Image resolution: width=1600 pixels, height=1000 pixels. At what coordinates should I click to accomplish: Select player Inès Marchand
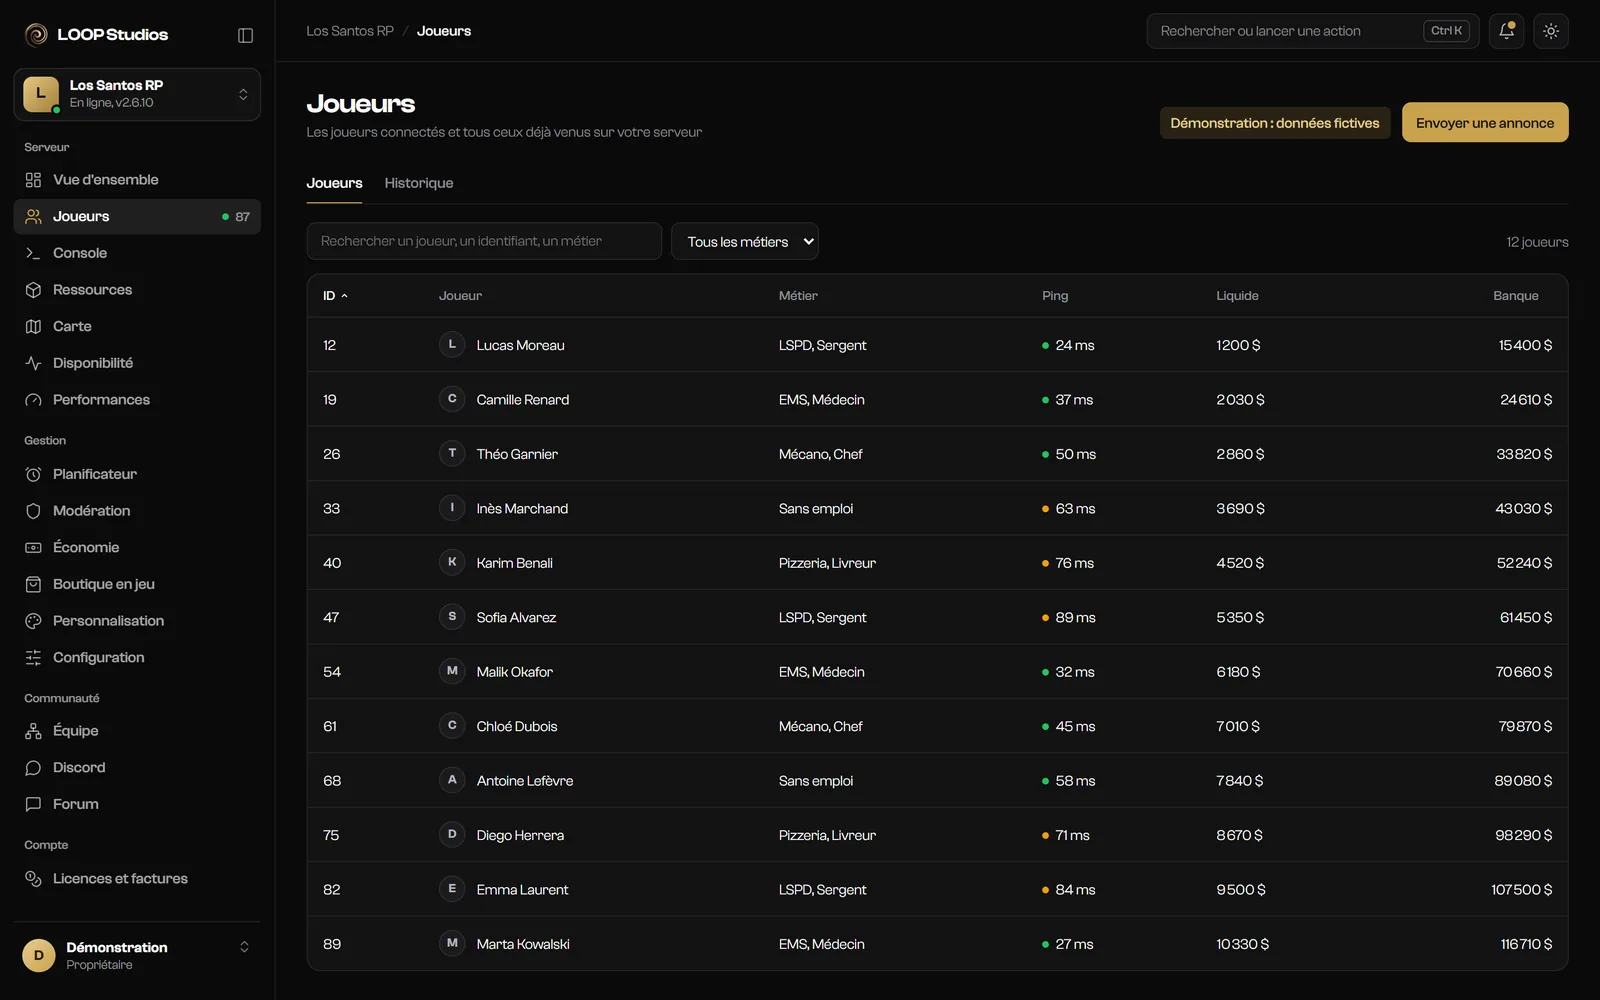coord(522,509)
